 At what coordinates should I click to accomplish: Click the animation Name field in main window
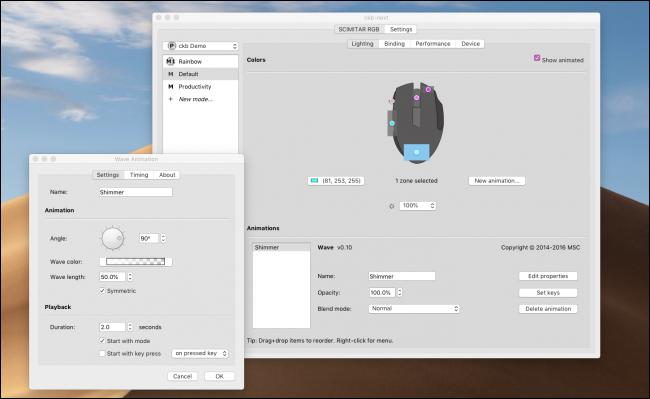coord(402,276)
